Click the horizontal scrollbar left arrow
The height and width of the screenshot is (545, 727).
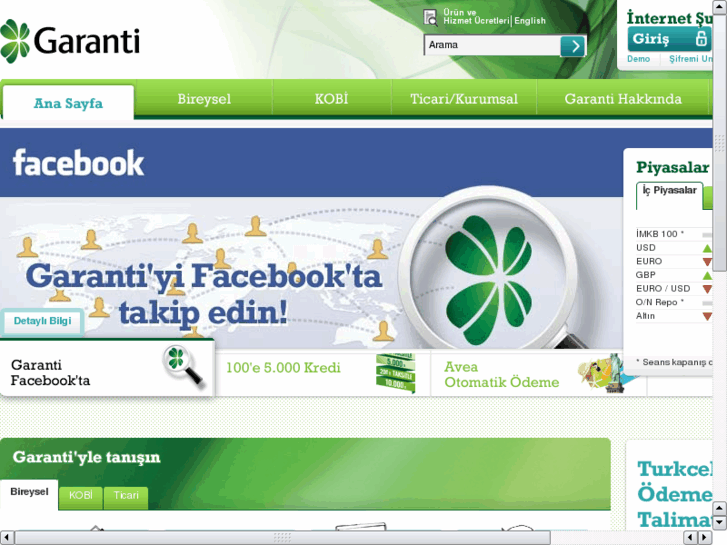point(6,538)
